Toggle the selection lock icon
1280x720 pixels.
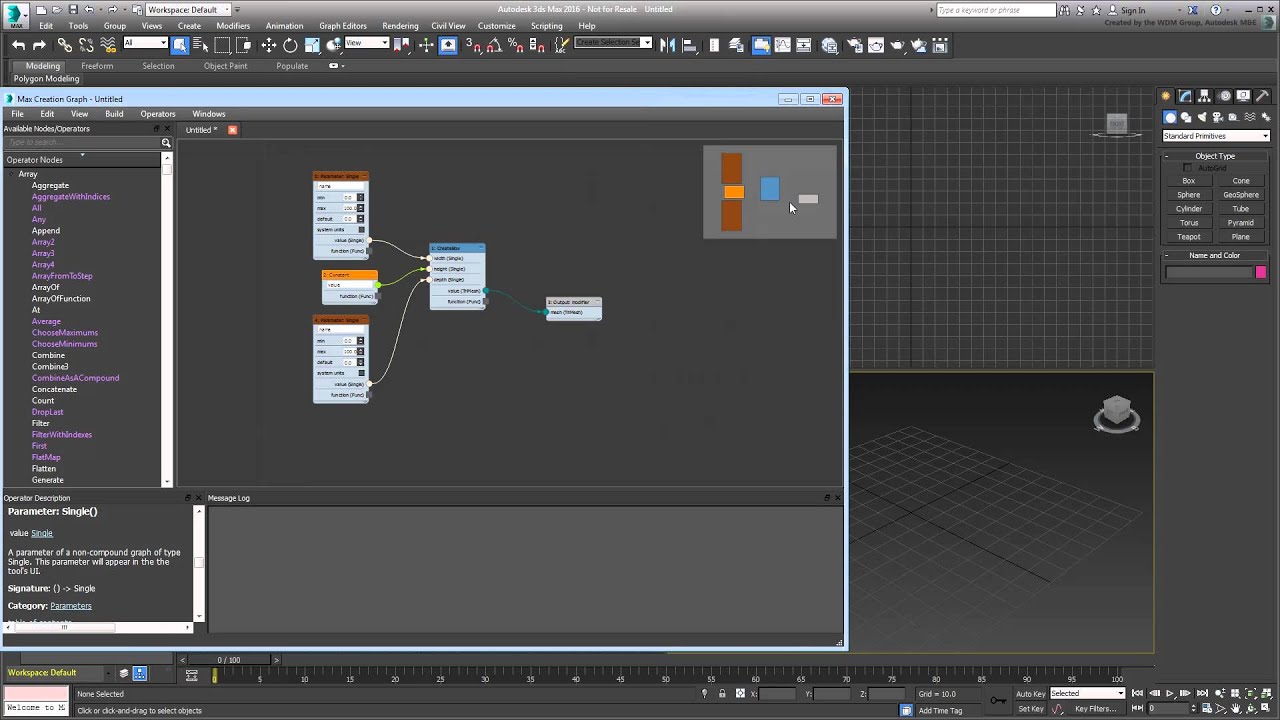click(722, 693)
